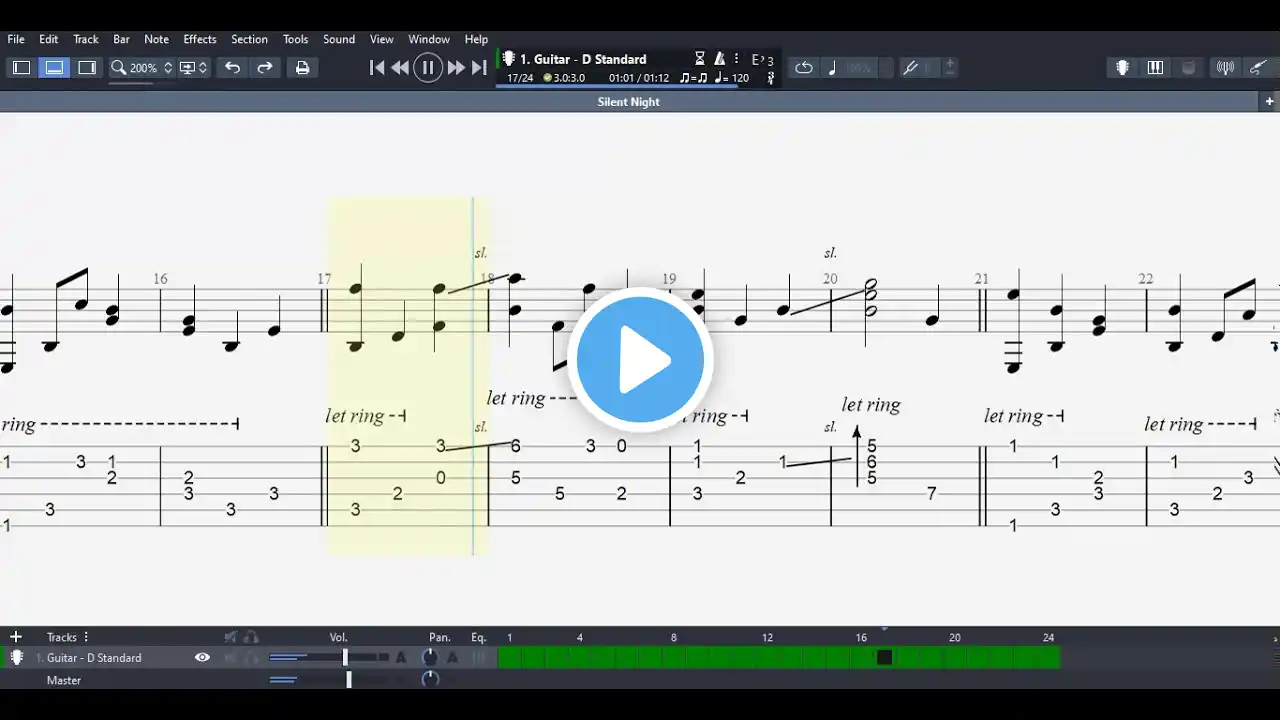Undo the last action
This screenshot has width=1280, height=720.
[x=232, y=68]
